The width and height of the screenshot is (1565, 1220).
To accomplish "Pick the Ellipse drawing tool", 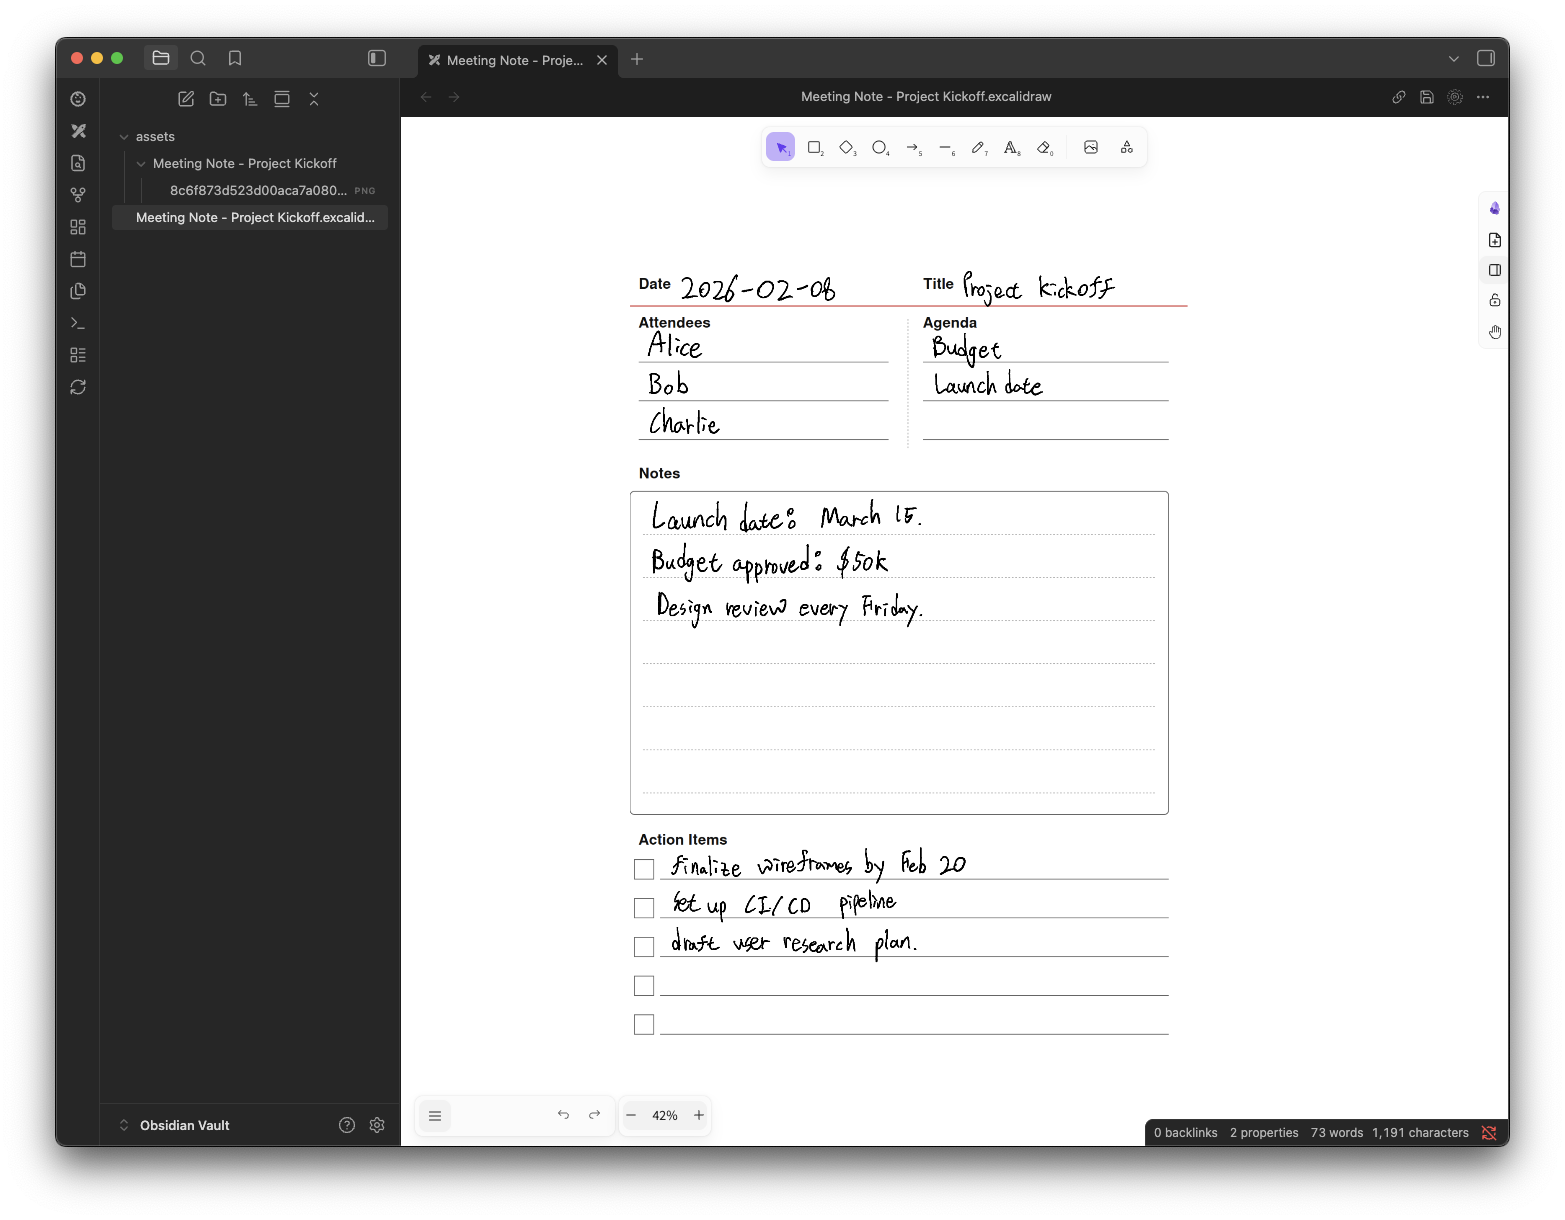I will point(880,147).
